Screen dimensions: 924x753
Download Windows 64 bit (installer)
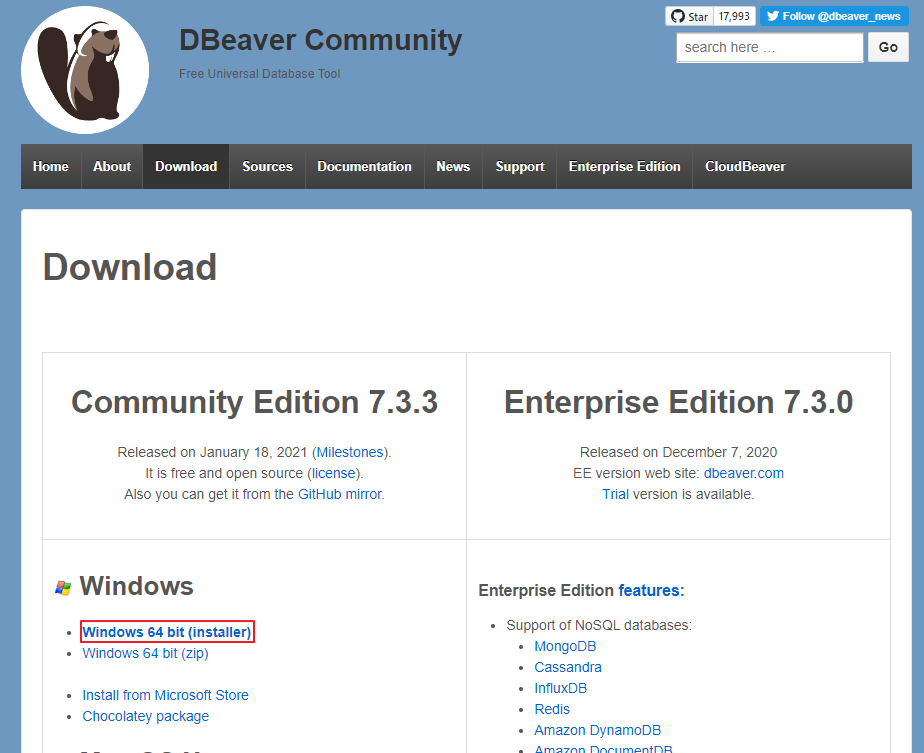167,632
